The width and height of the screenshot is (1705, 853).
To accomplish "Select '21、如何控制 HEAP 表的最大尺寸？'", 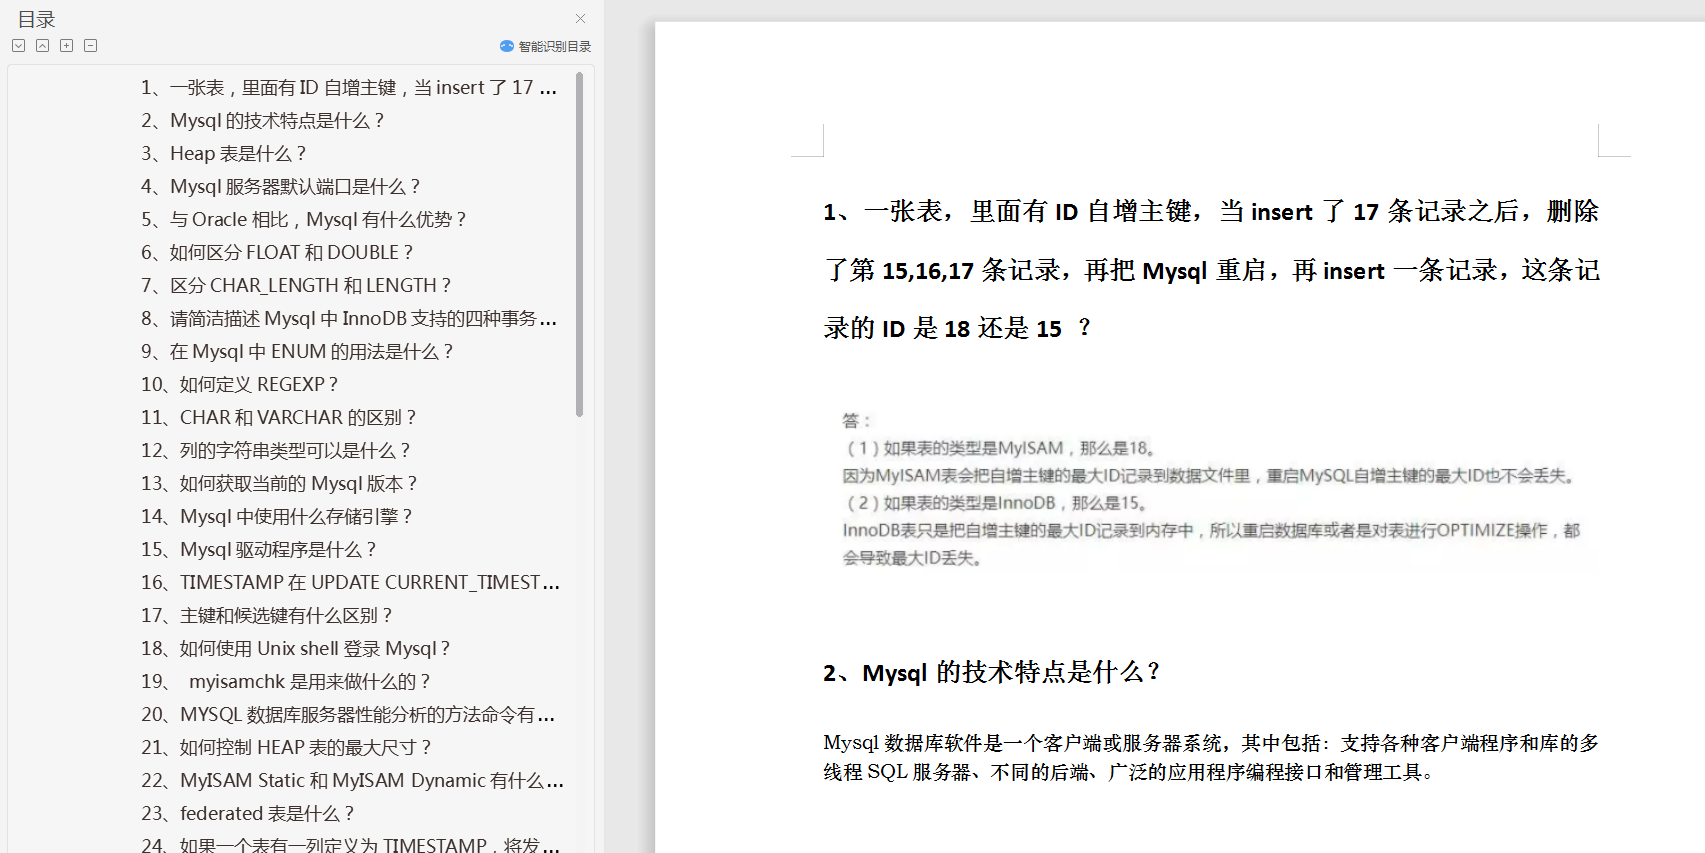I will click(x=286, y=748).
